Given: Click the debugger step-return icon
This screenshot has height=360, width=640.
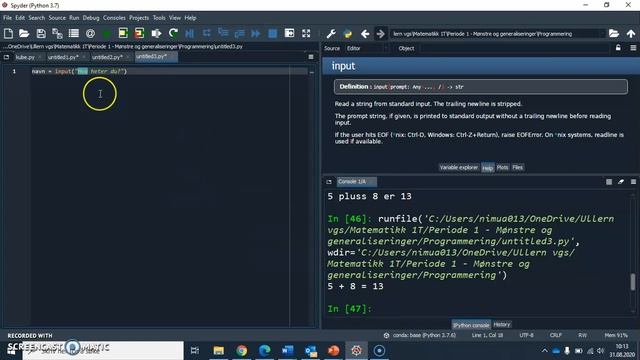Looking at the screenshot, I should (x=239, y=33).
